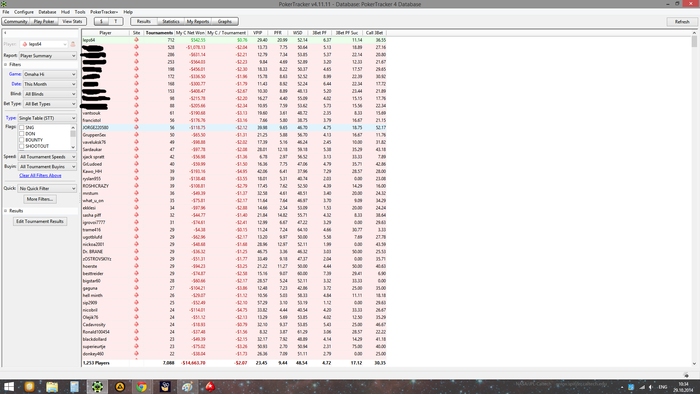Screen dimensions: 700x394
Task: Switch to tournament mode with T toggle
Action: point(116,21)
